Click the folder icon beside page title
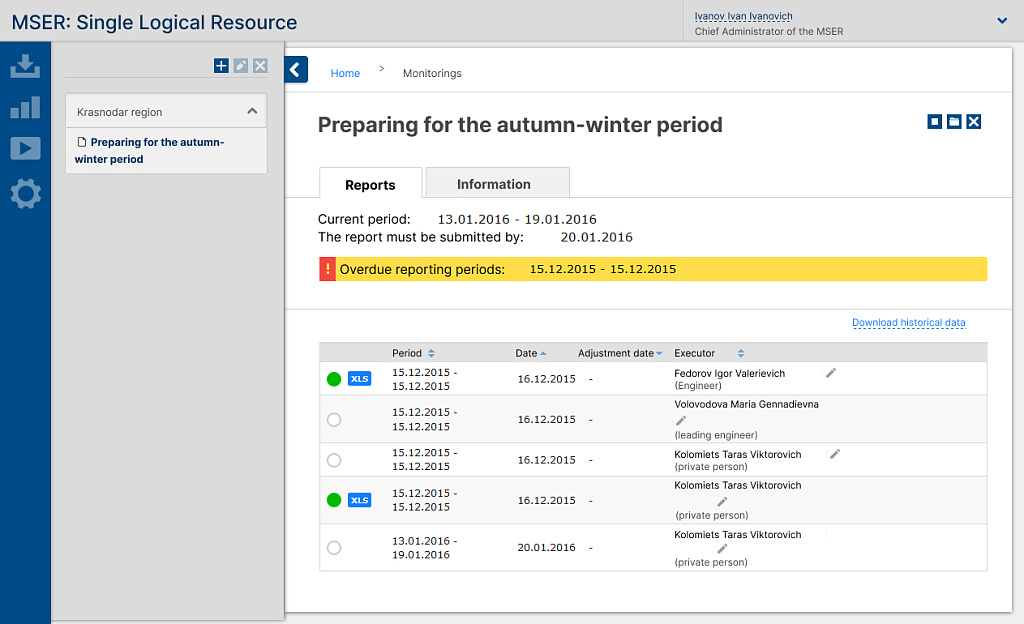Image resolution: width=1024 pixels, height=624 pixels. click(954, 122)
